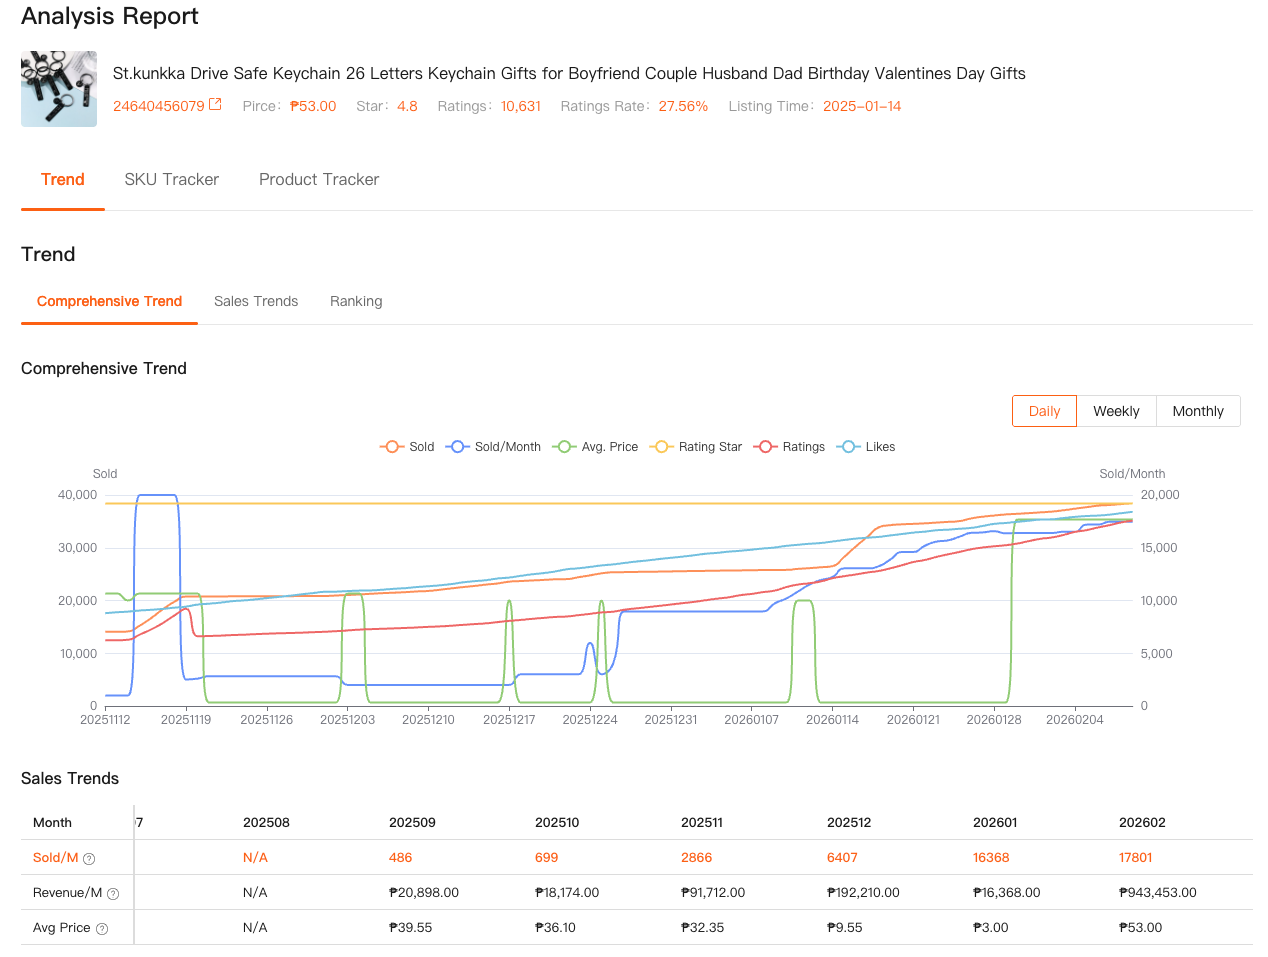Image resolution: width=1268 pixels, height=957 pixels.
Task: Toggle the Likes legend series
Action: (867, 447)
